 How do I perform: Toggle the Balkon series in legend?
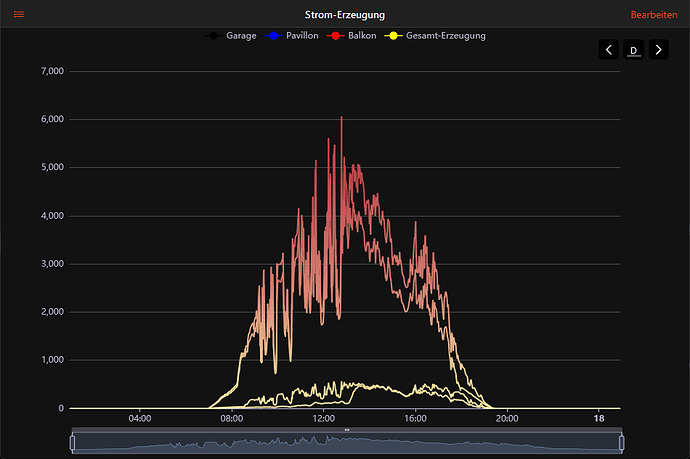pyautogui.click(x=352, y=36)
